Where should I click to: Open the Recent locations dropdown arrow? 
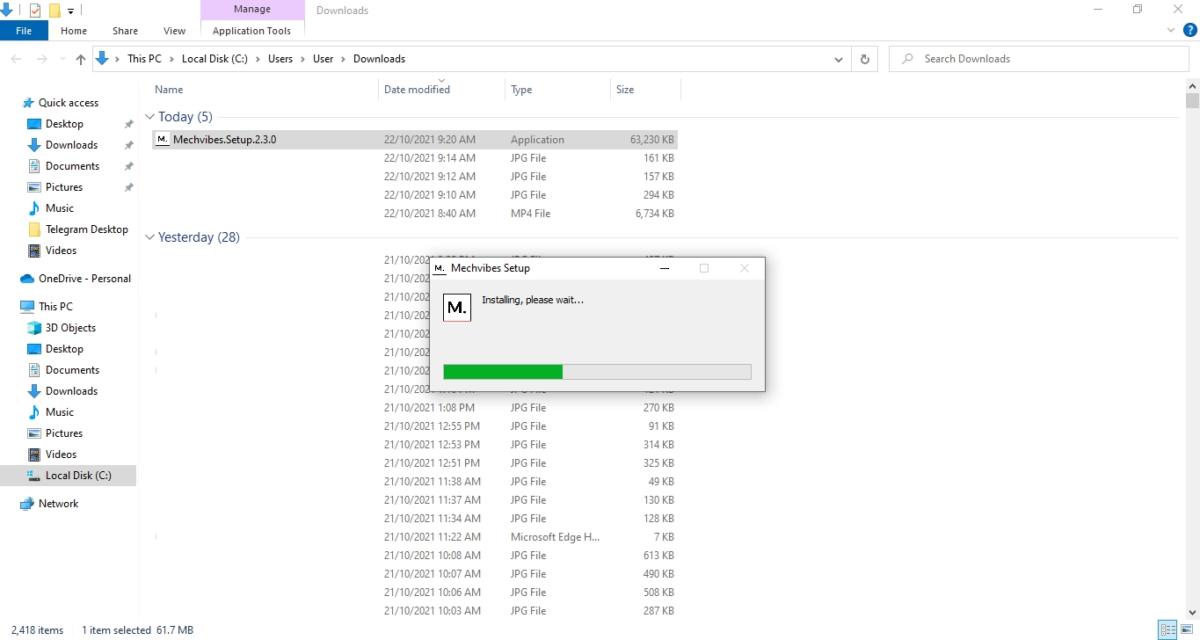tap(61, 60)
